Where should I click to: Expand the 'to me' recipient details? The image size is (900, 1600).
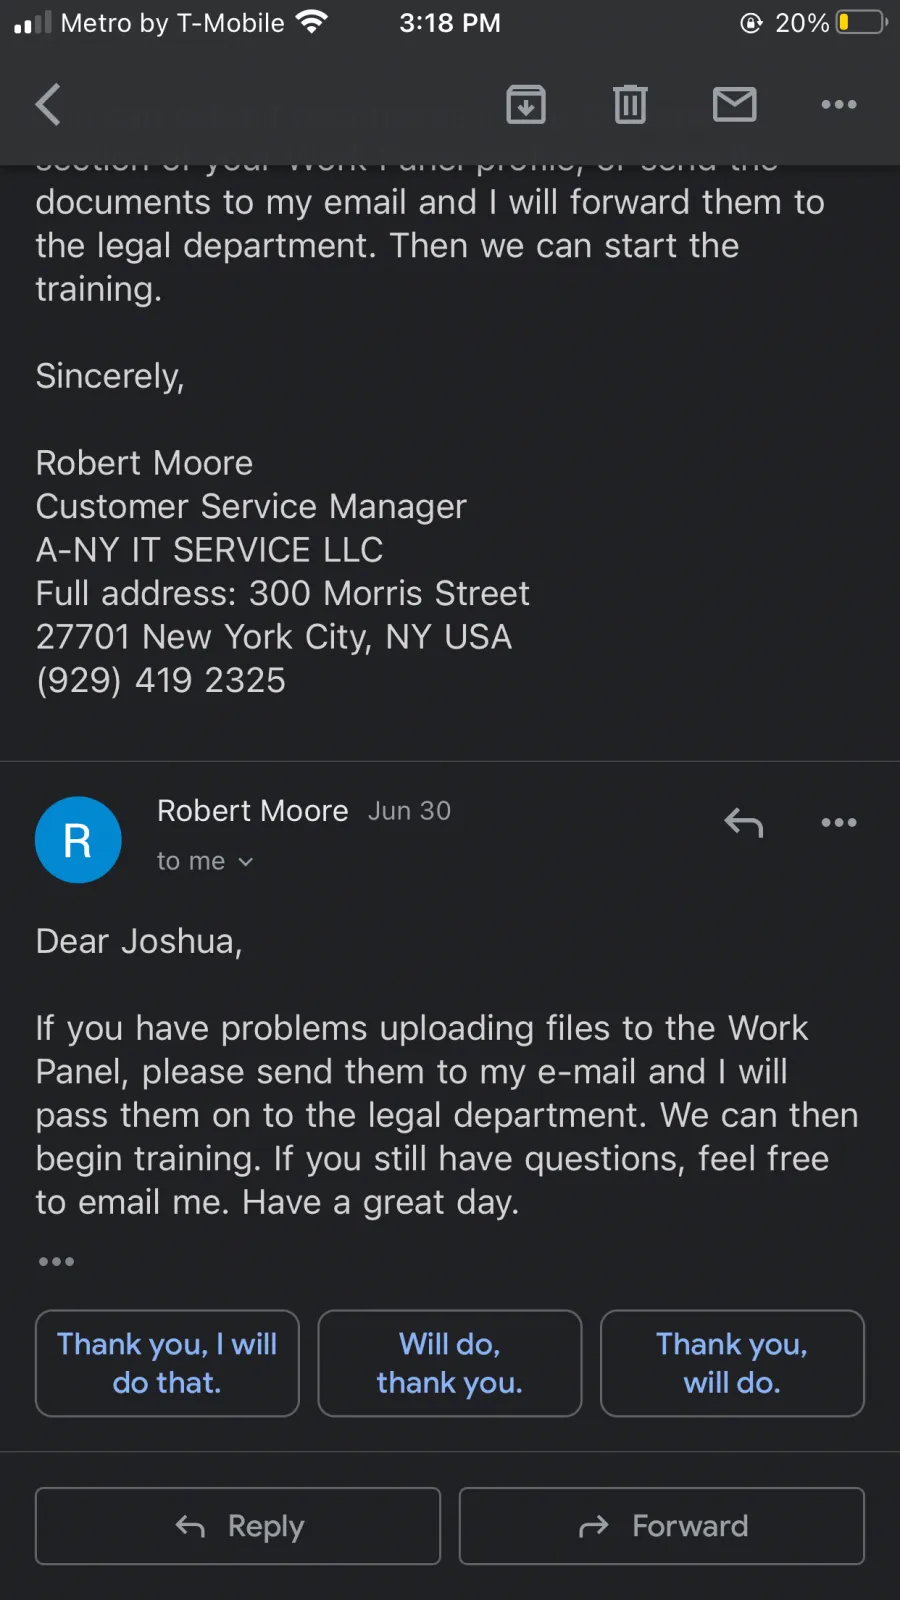205,861
